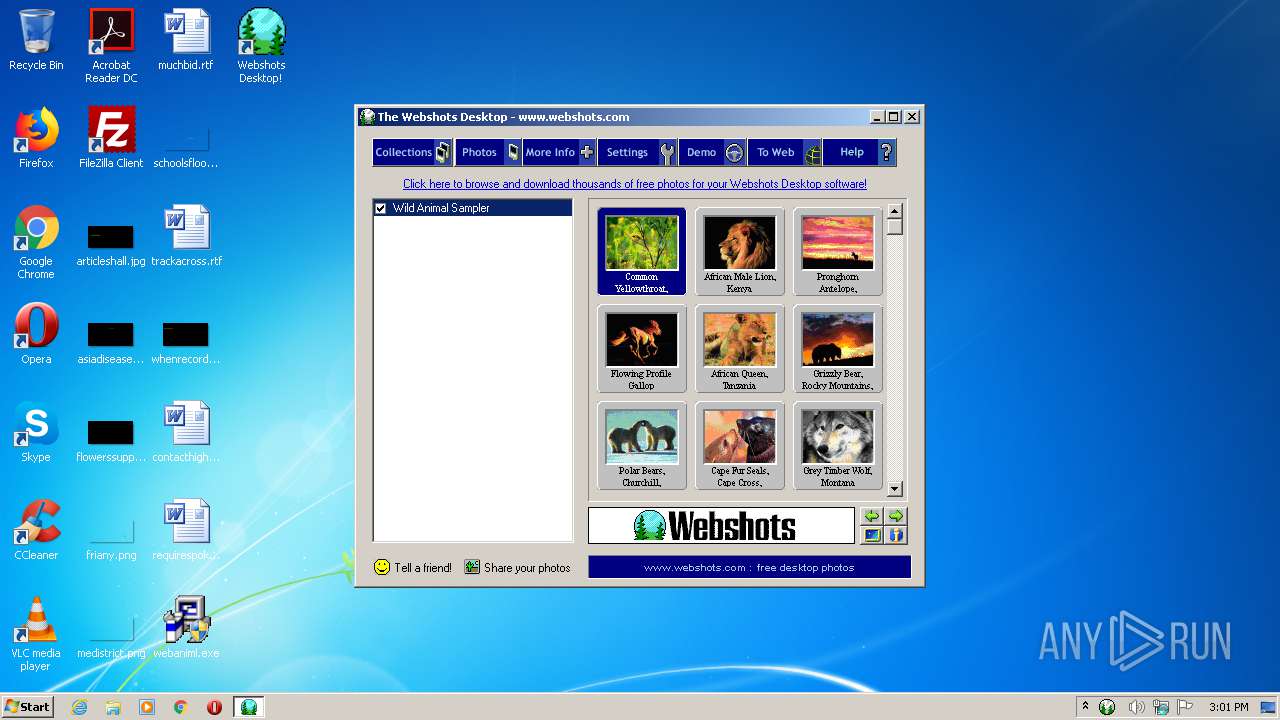1280x720 pixels.
Task: Open Settings in Webshots toolbar
Action: [x=638, y=152]
